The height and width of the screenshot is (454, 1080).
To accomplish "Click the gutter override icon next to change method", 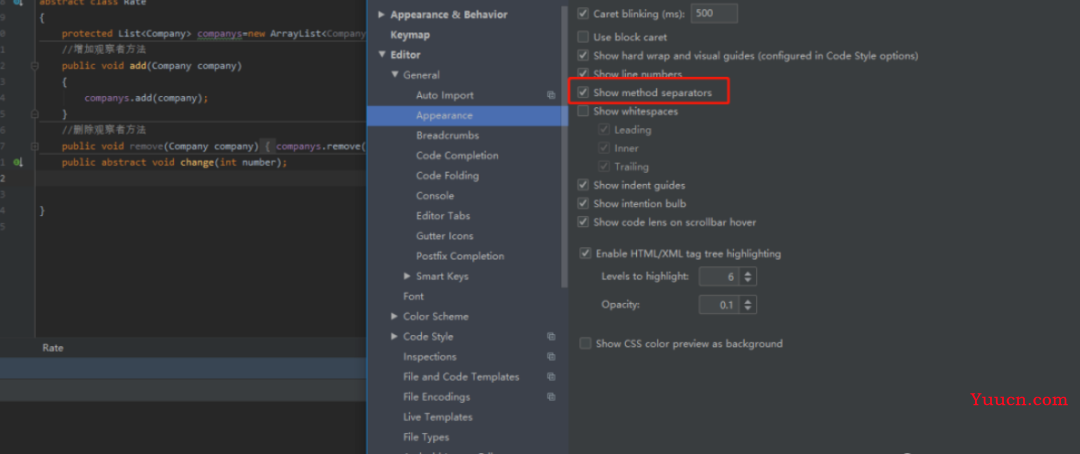I will pyautogui.click(x=18, y=162).
